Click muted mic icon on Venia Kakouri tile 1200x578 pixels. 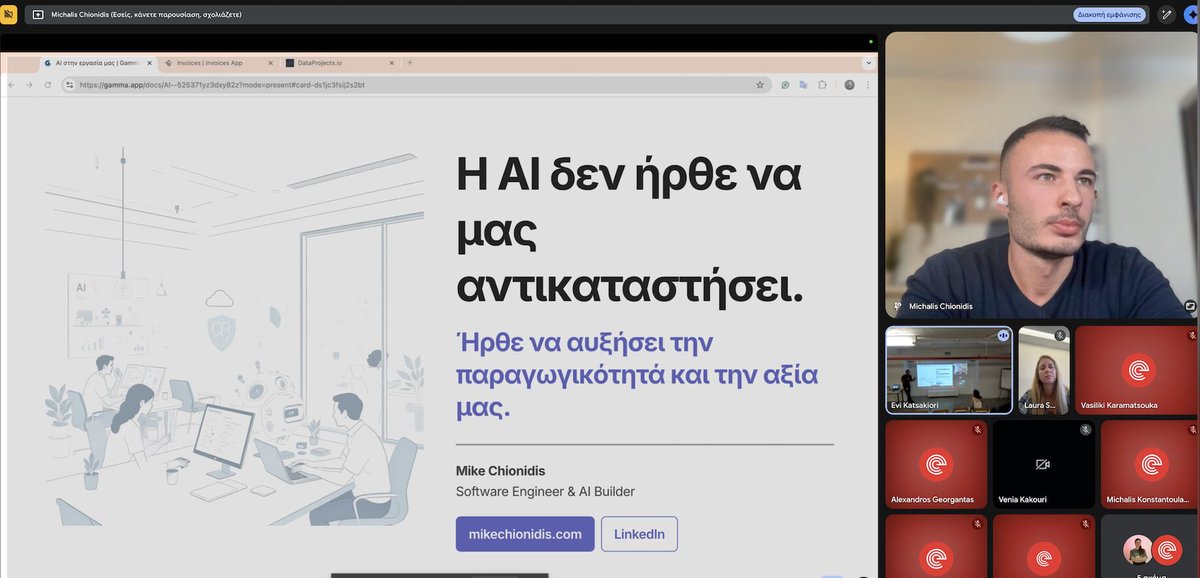(1085, 430)
